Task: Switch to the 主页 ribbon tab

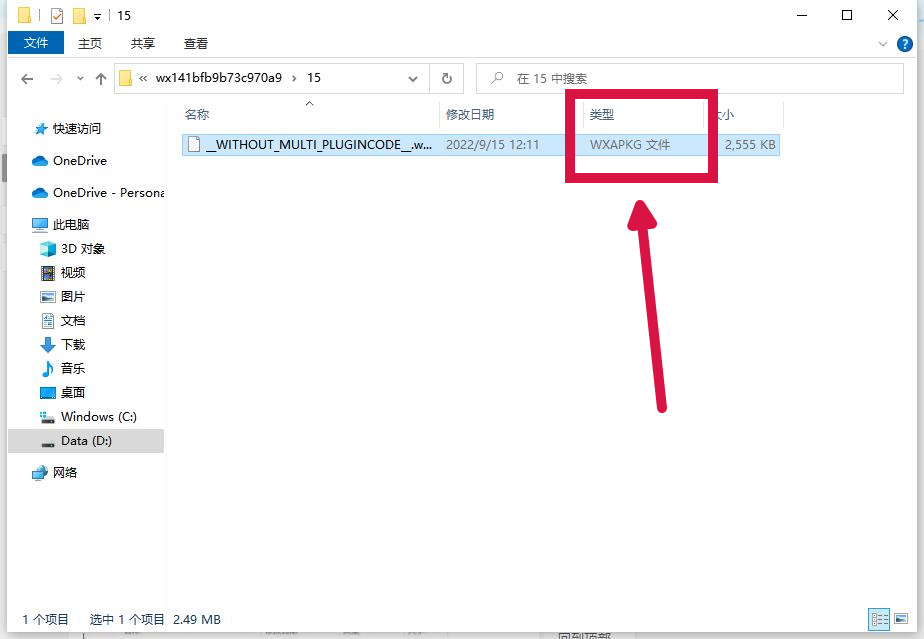Action: tap(90, 43)
